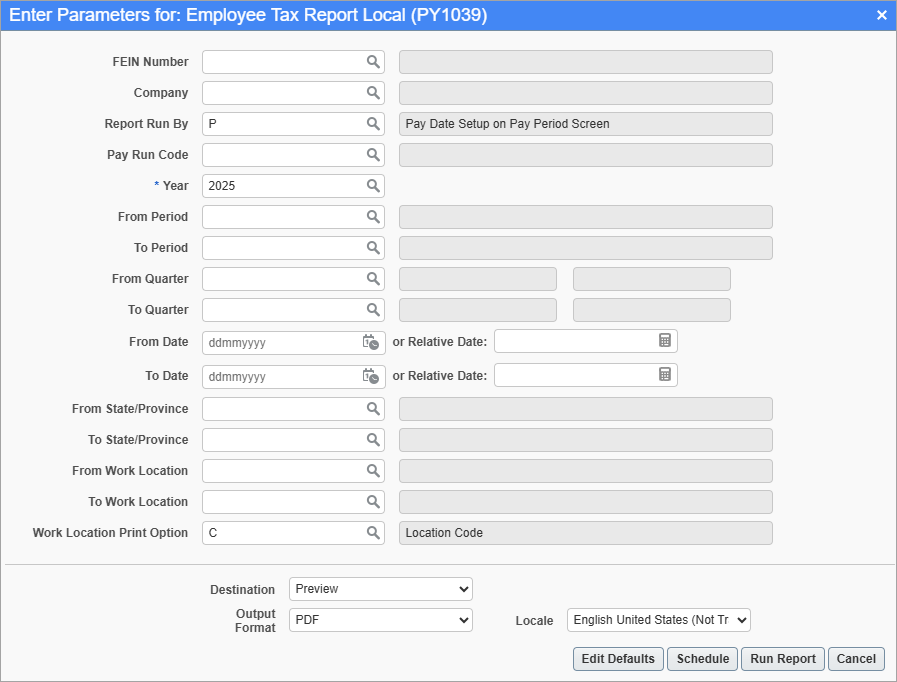The image size is (897, 682).
Task: Click the Edit Defaults button
Action: coord(617,659)
